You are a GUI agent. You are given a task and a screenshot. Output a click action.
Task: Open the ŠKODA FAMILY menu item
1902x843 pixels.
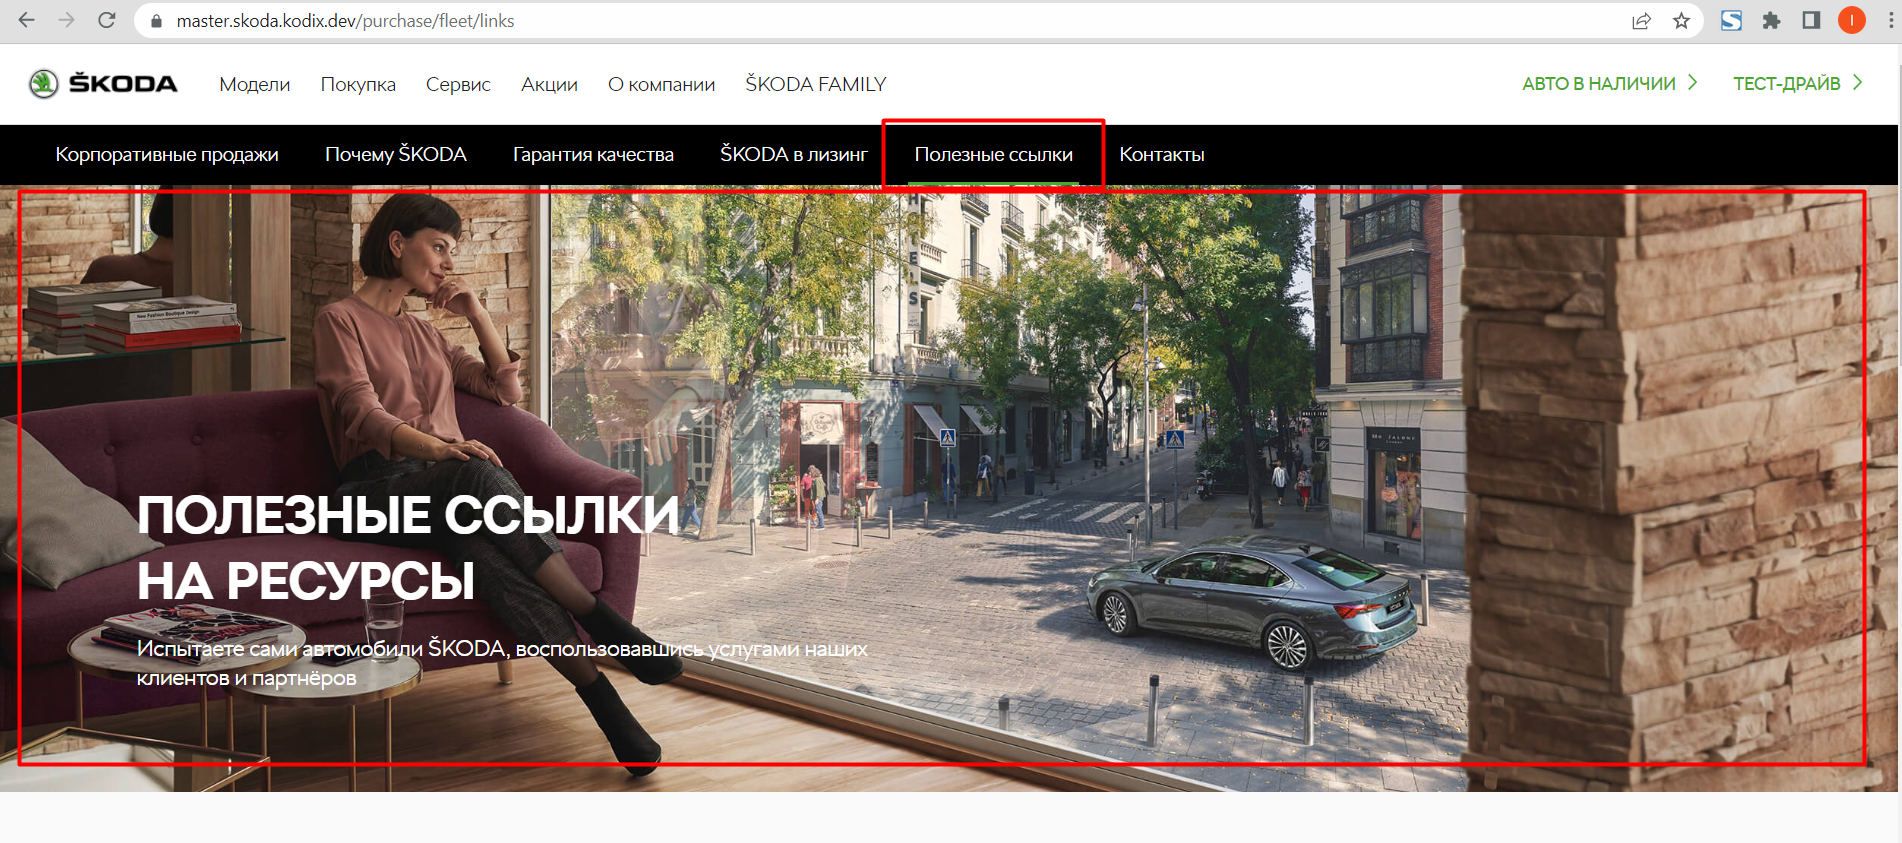point(816,84)
